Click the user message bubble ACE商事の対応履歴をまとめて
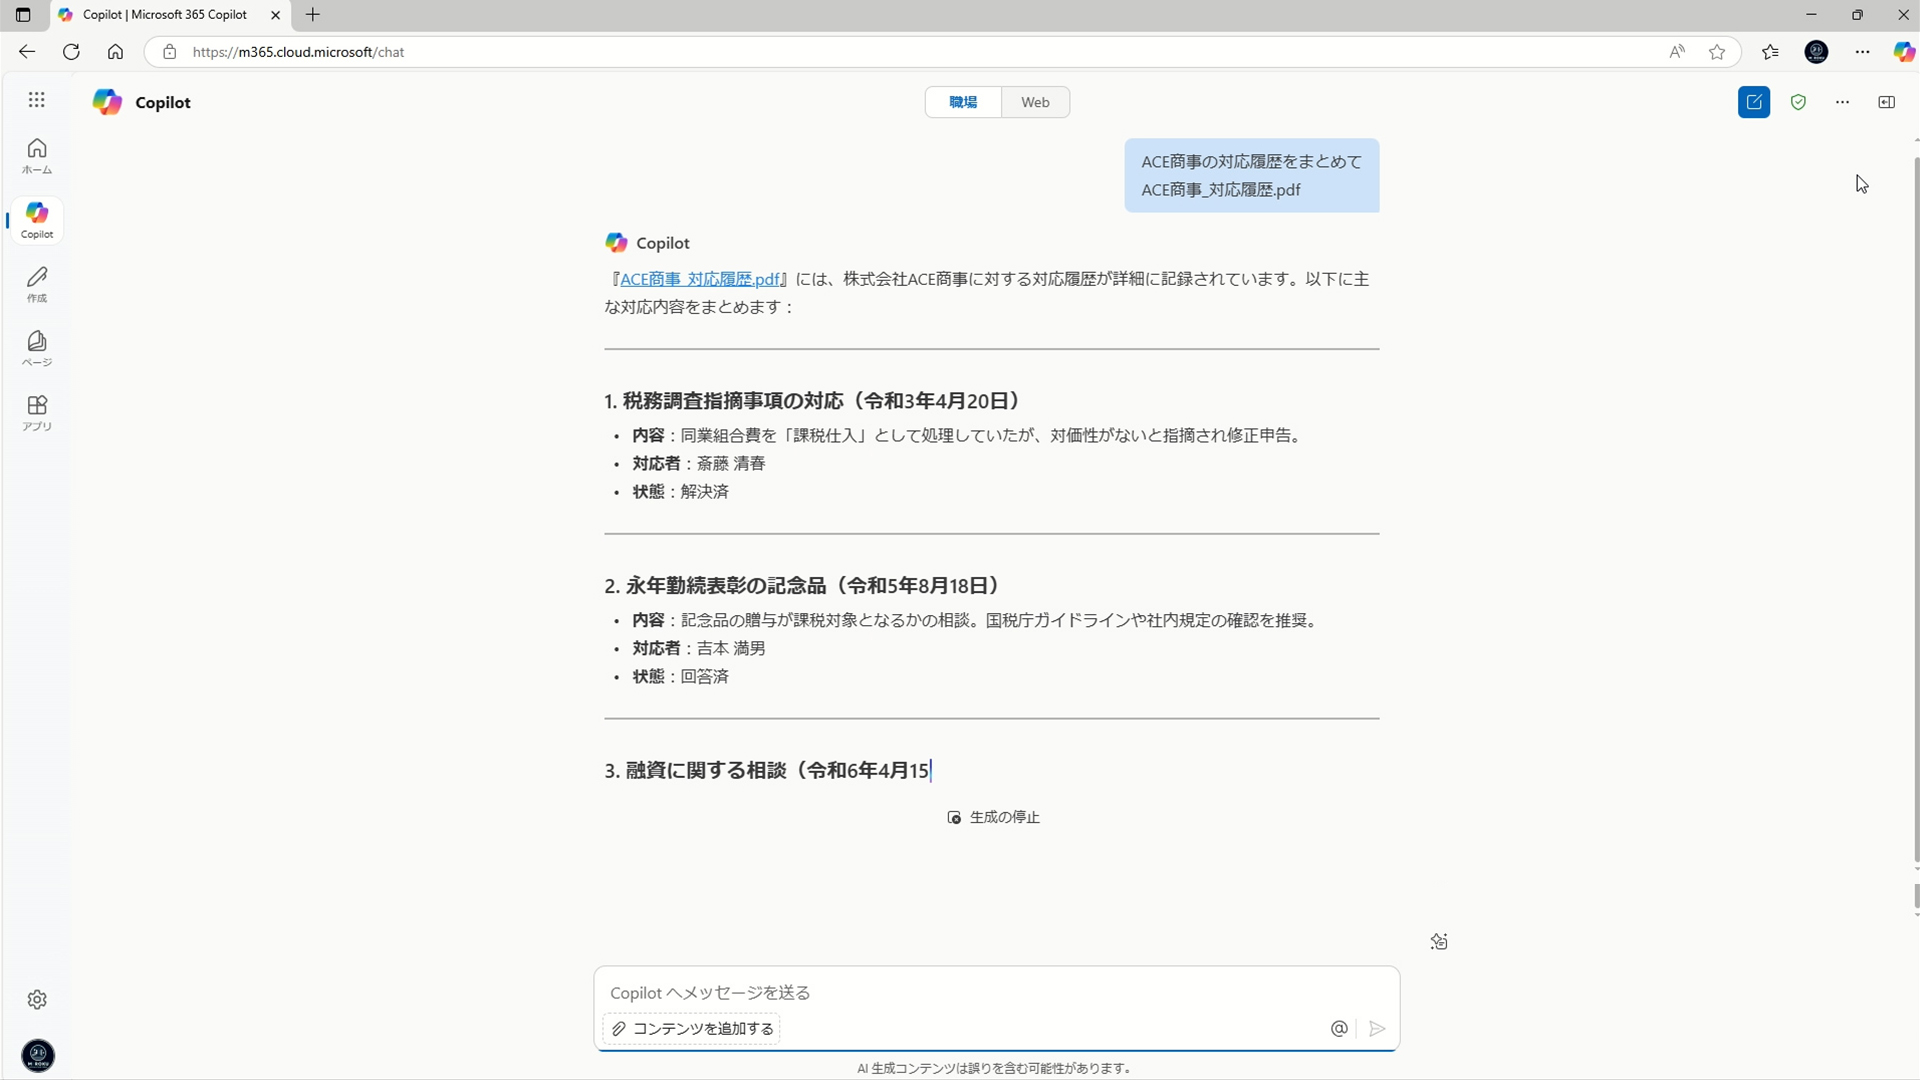The height and width of the screenshot is (1080, 1920). (x=1251, y=175)
